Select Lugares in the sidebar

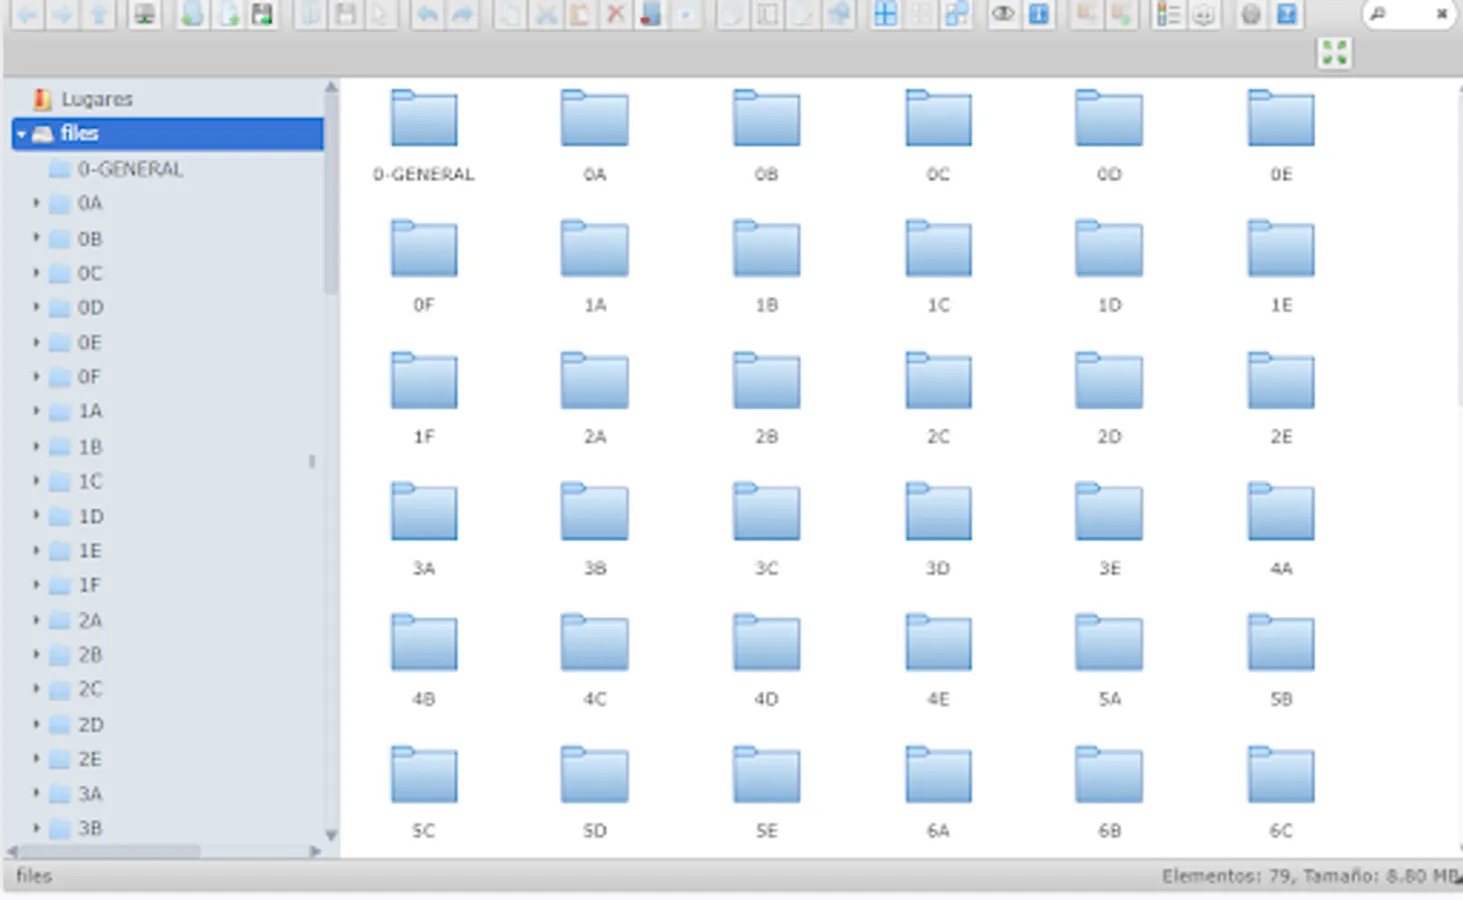pos(97,99)
